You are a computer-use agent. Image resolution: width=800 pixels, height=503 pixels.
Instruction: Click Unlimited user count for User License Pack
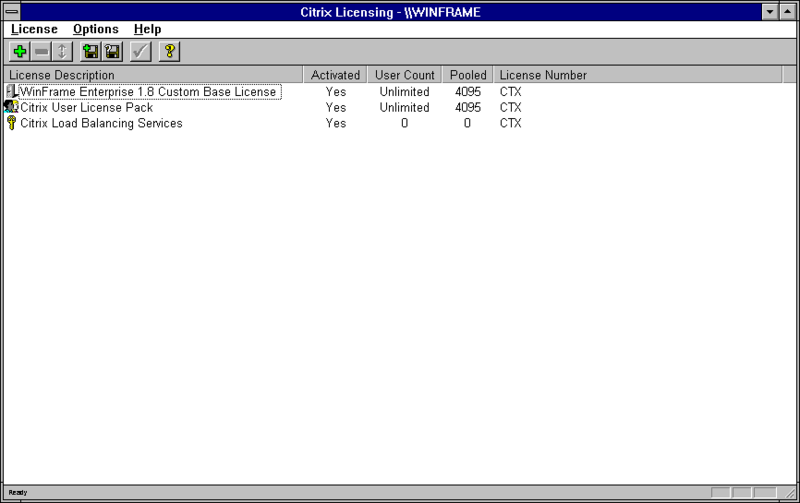(404, 107)
